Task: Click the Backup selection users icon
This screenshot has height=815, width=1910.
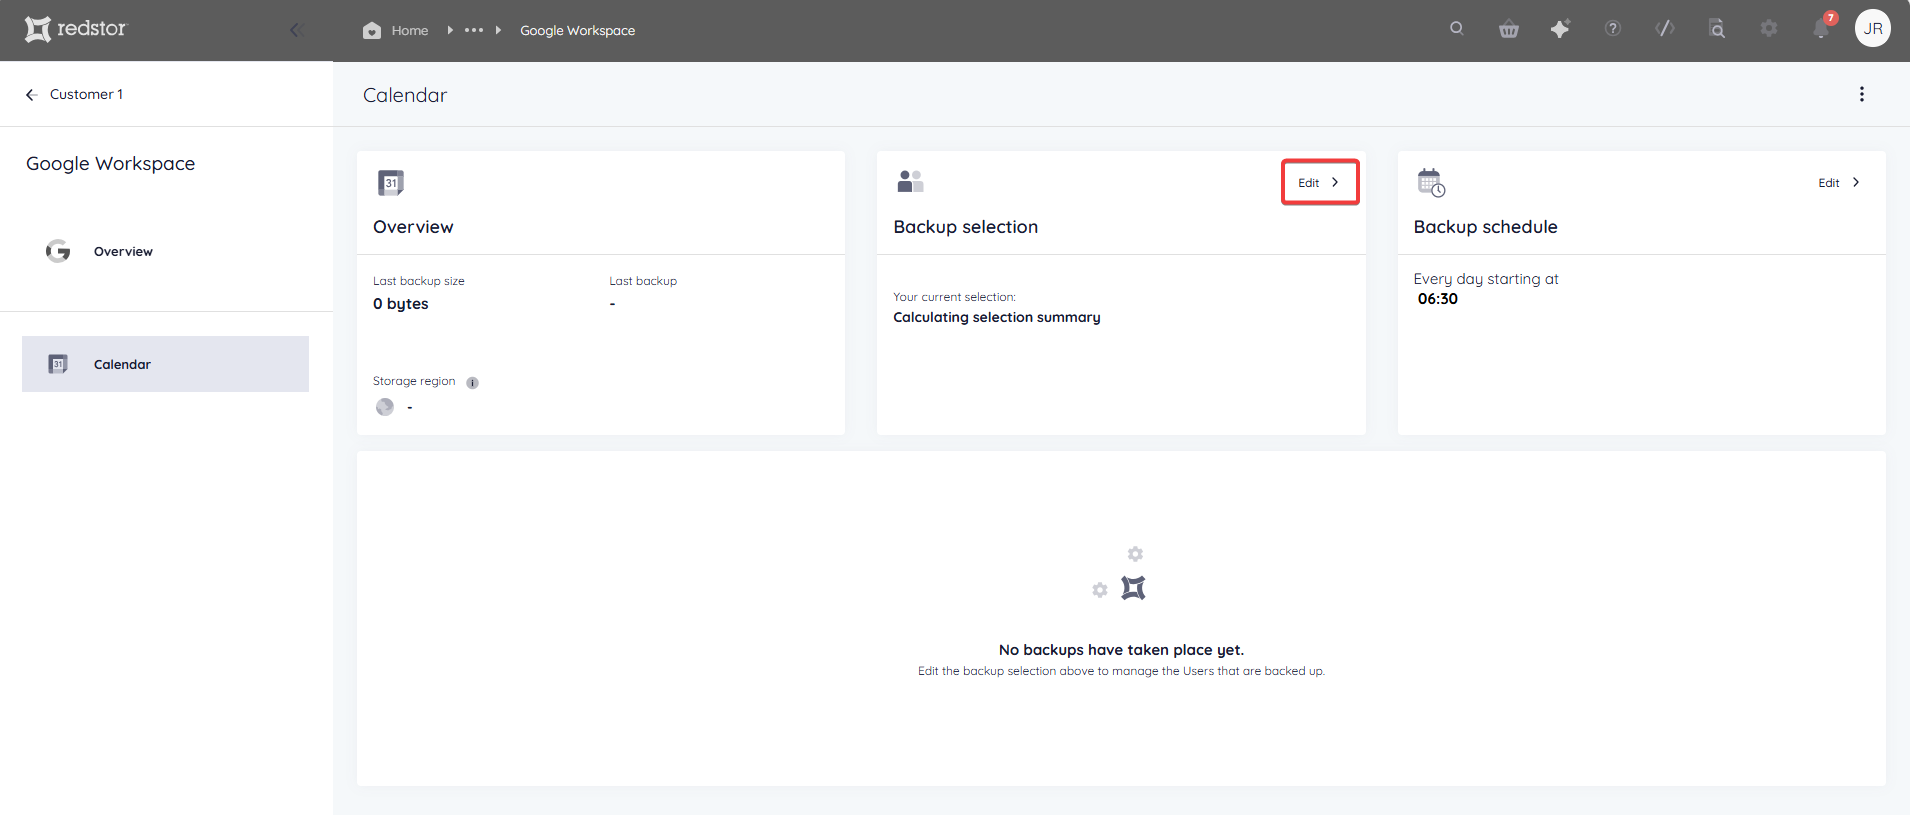Action: tap(910, 181)
